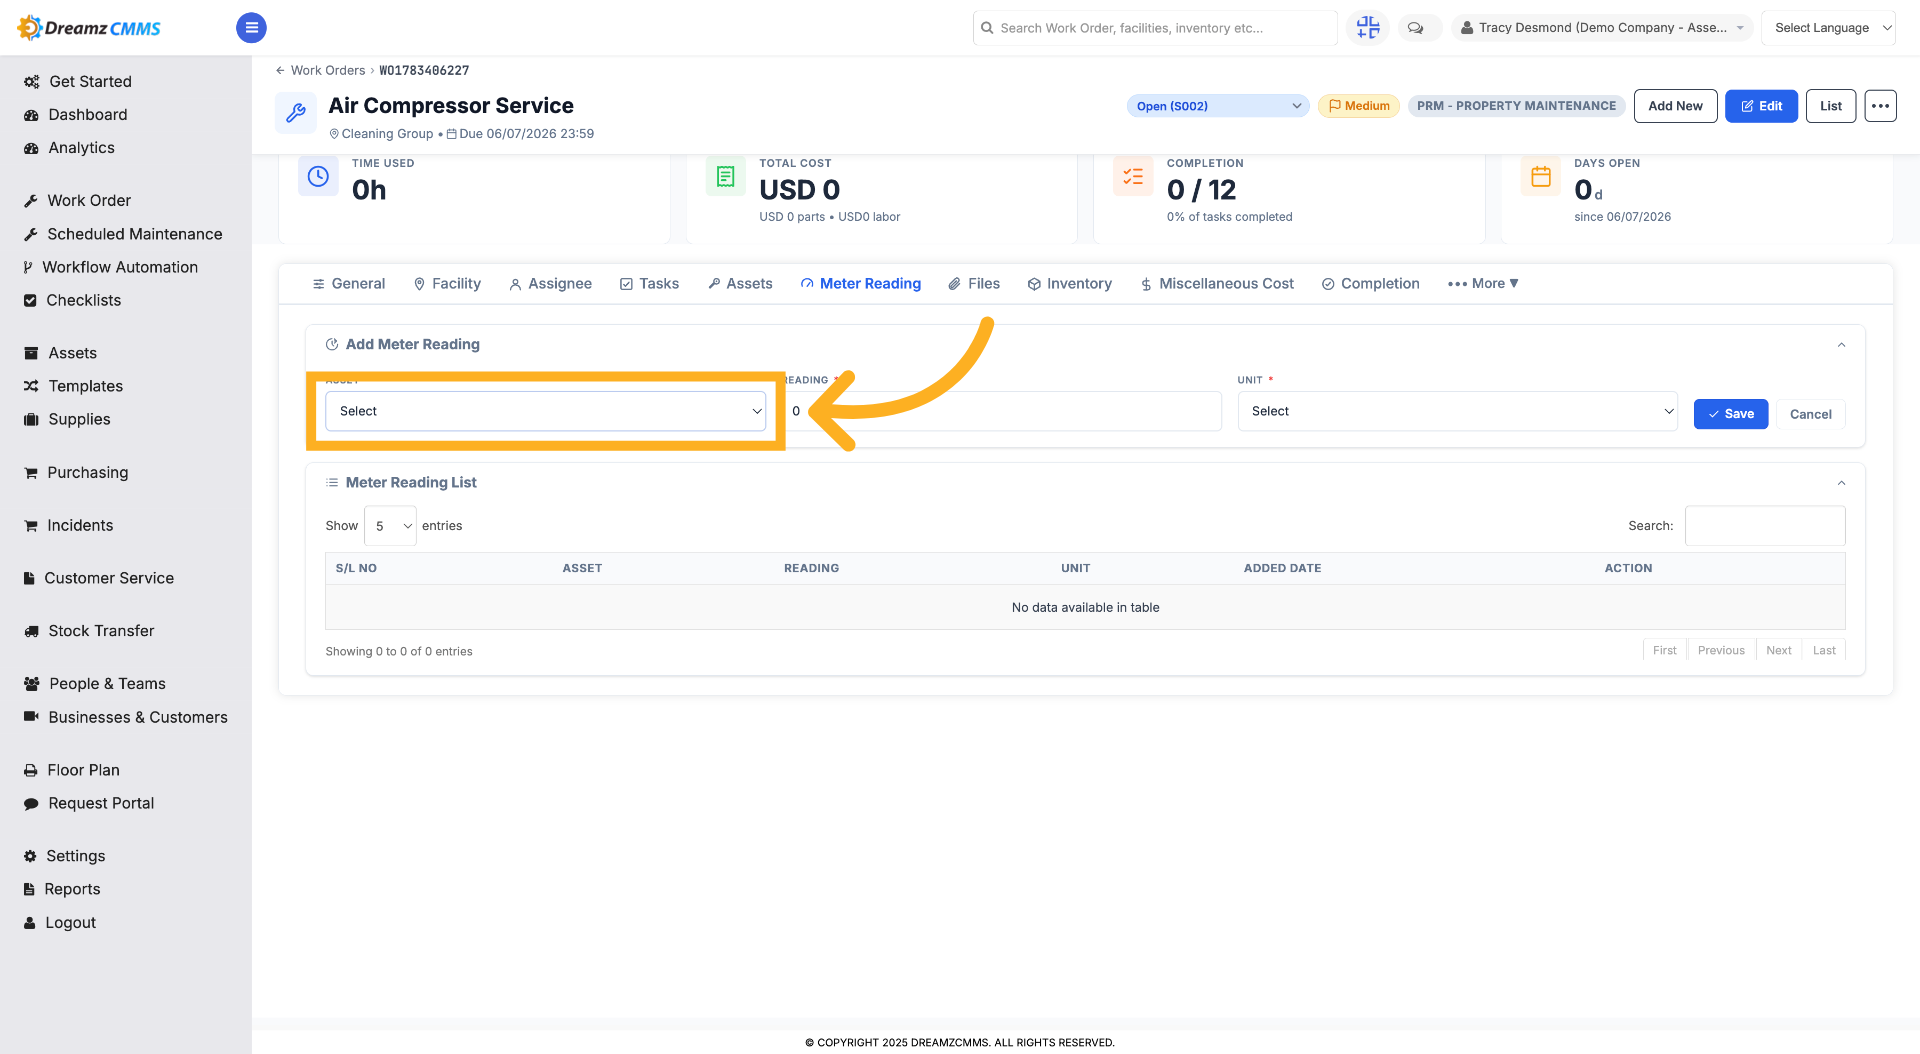Switch to the Tasks tab
The height and width of the screenshot is (1054, 1920).
(x=650, y=284)
